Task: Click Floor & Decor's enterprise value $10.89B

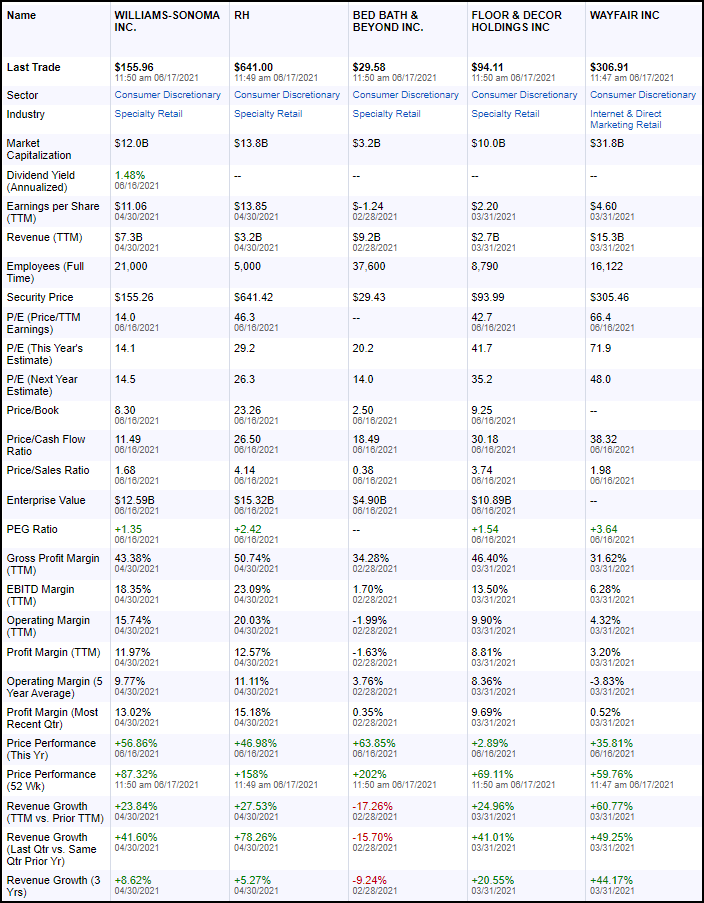Action: 491,500
